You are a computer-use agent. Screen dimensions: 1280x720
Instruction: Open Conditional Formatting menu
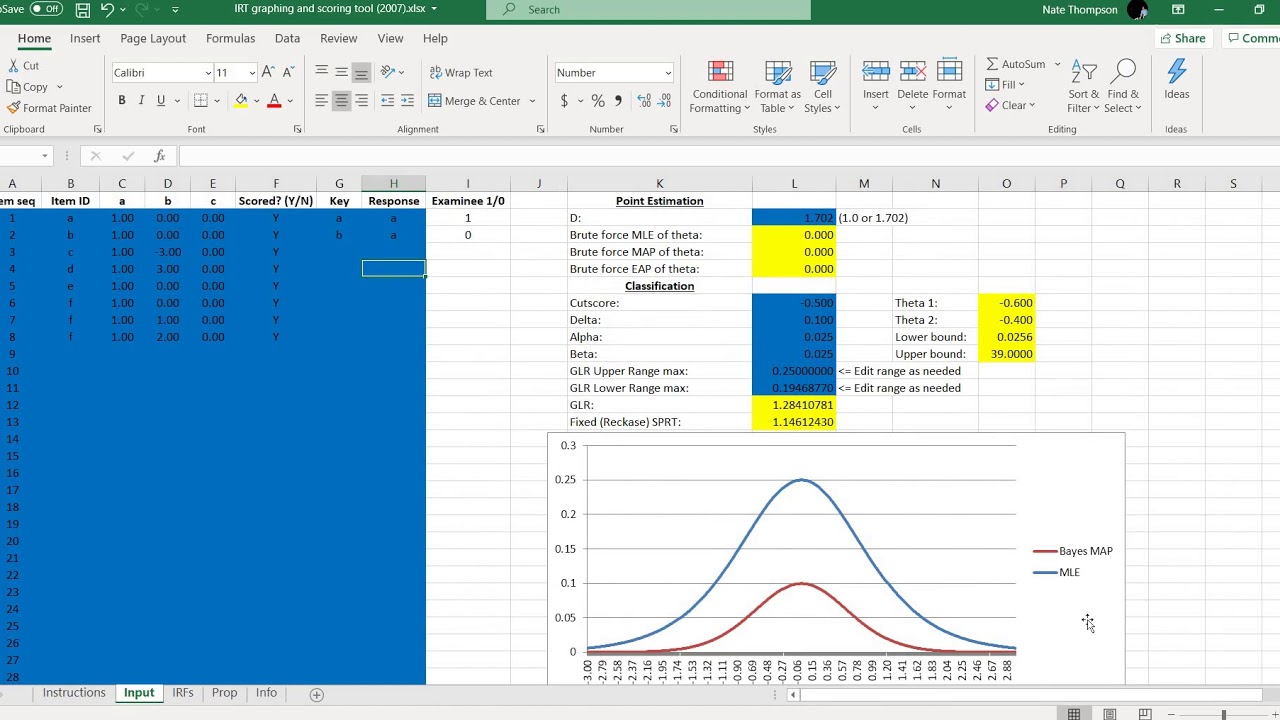point(719,87)
